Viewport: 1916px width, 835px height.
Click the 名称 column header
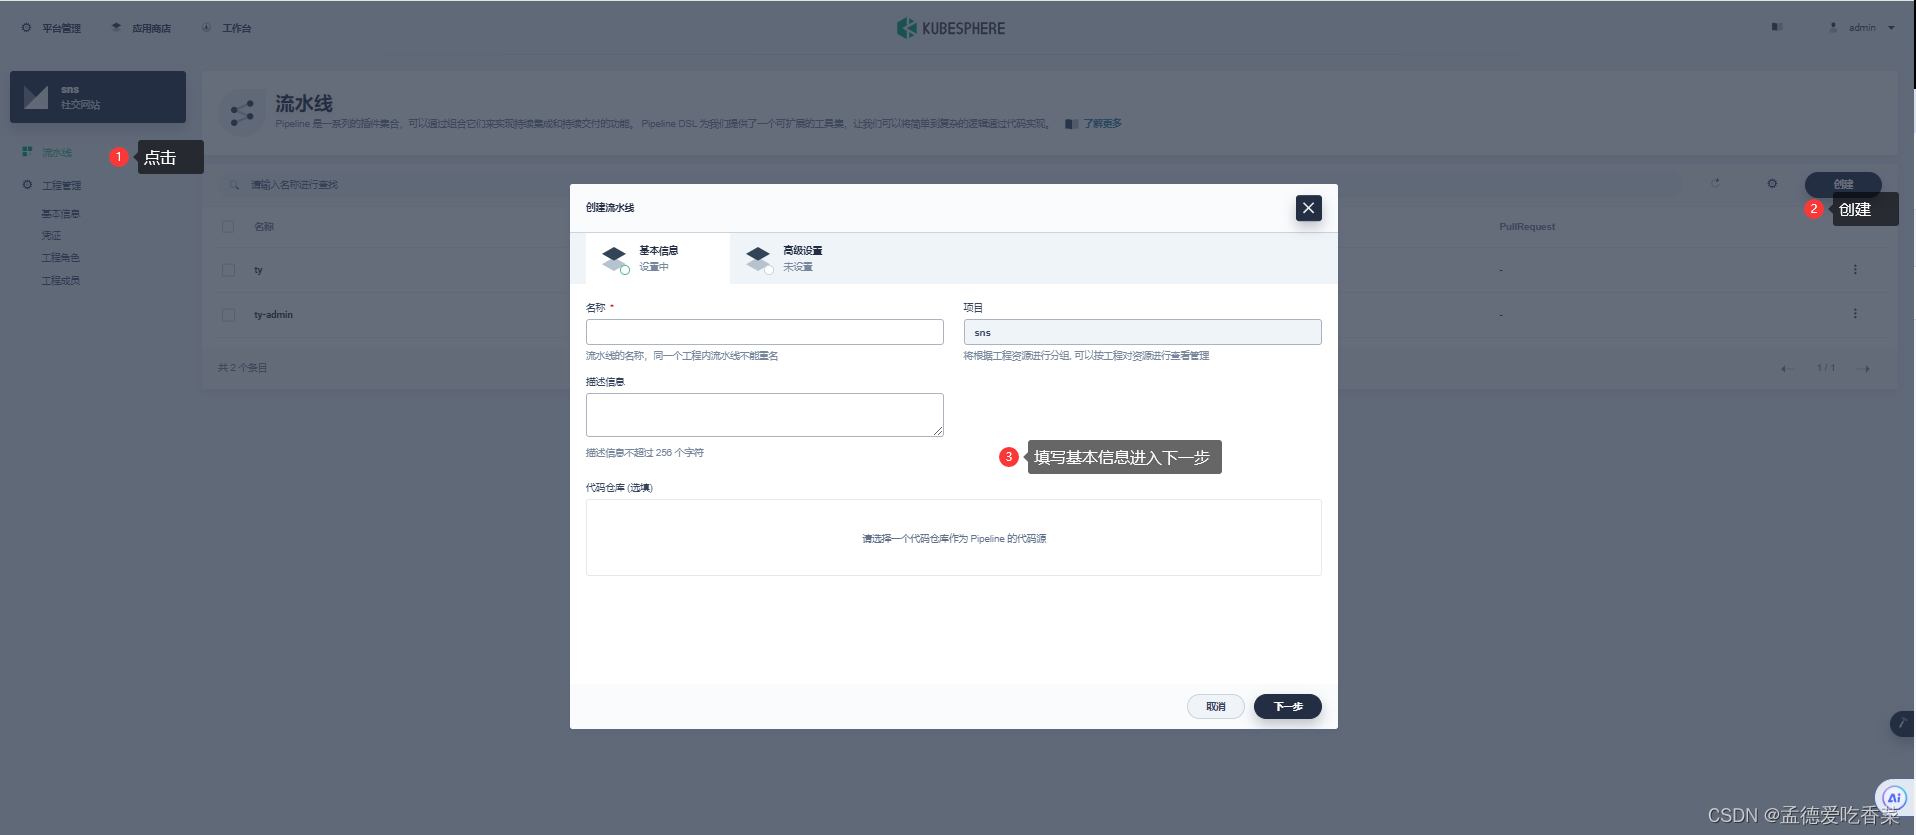264,227
